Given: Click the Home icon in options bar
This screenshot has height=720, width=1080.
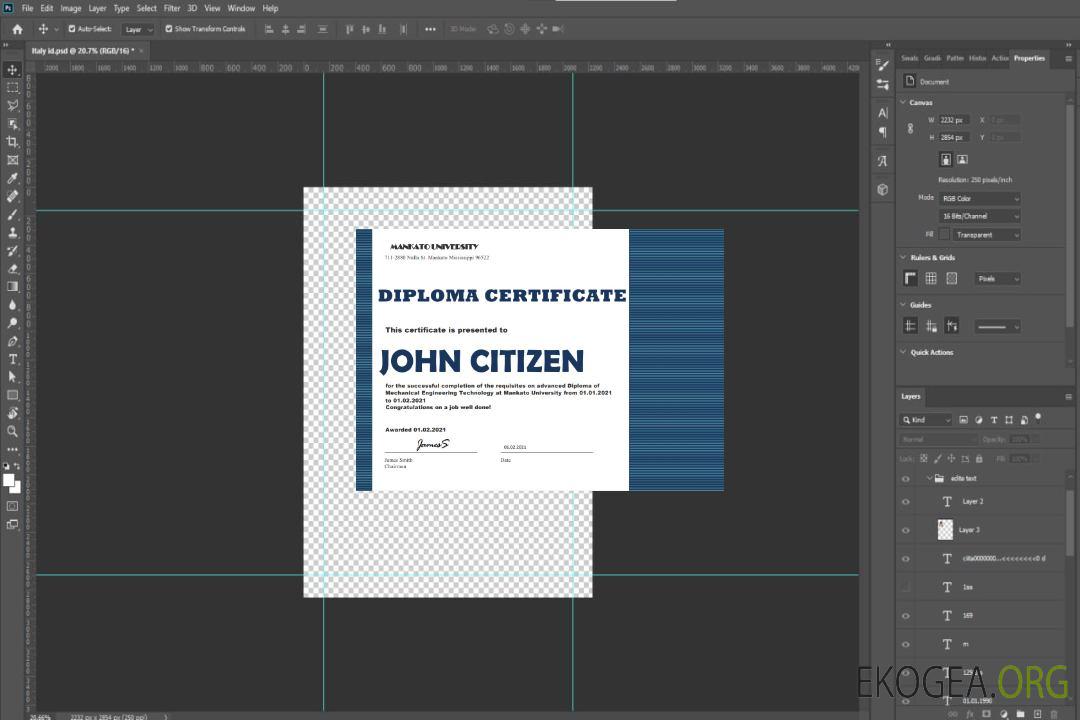Looking at the screenshot, I should pyautogui.click(x=17, y=29).
